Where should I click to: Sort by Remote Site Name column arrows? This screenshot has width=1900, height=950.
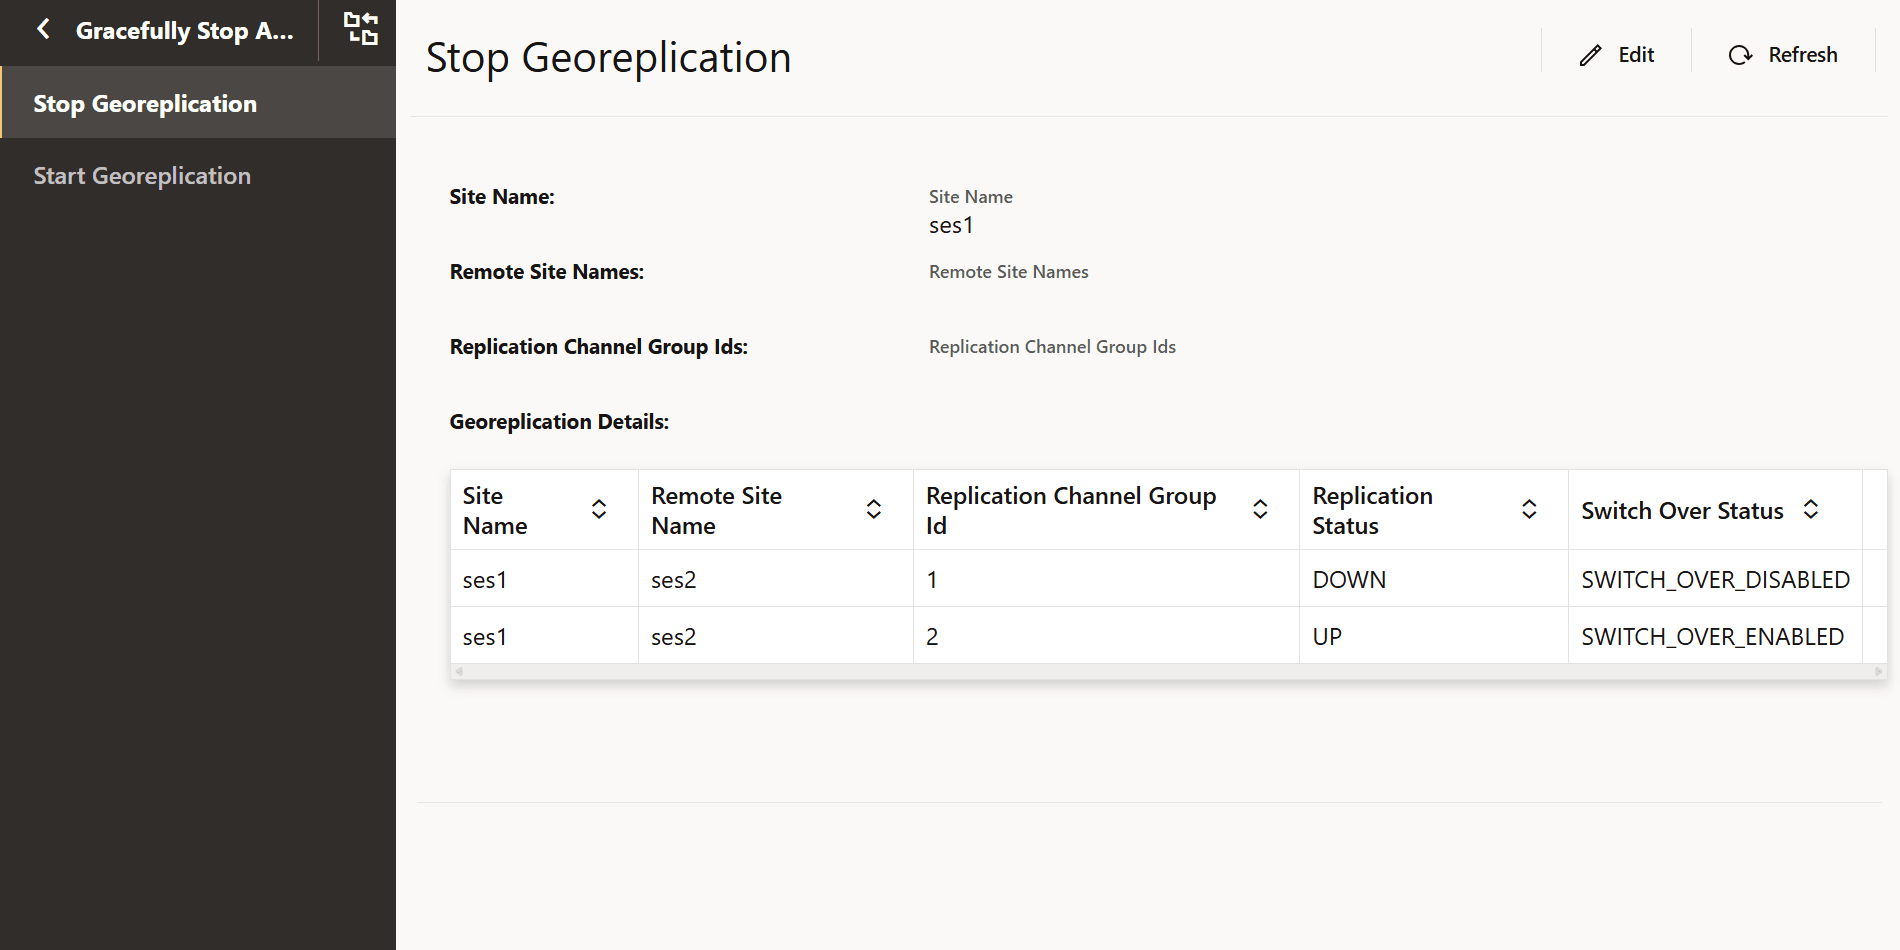(x=874, y=509)
